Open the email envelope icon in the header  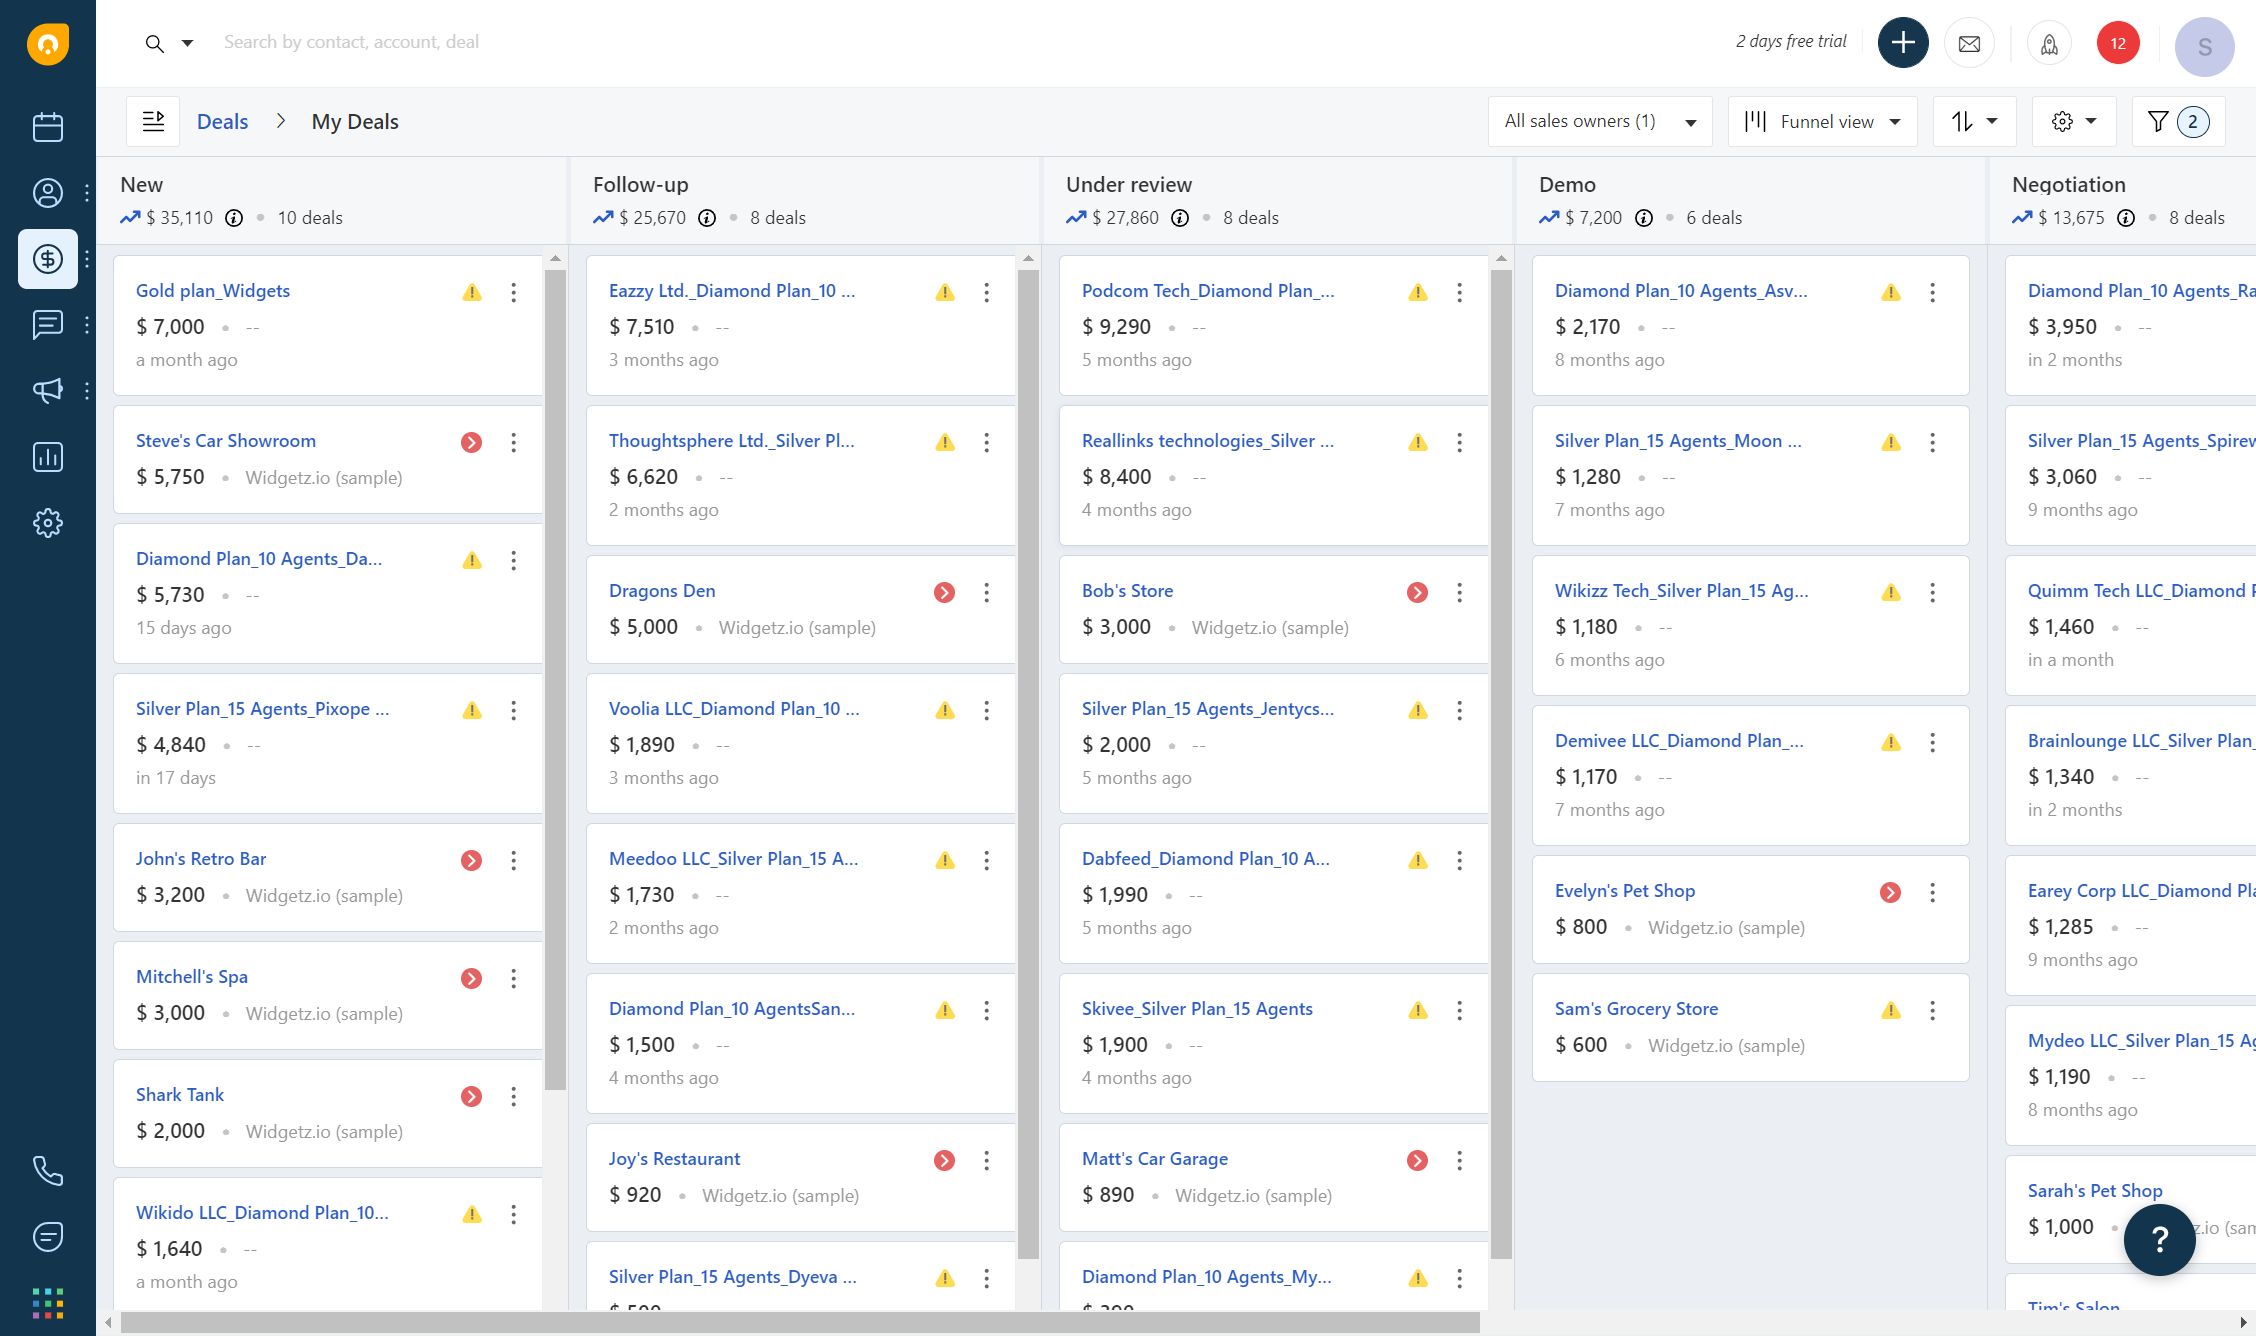point(1969,43)
